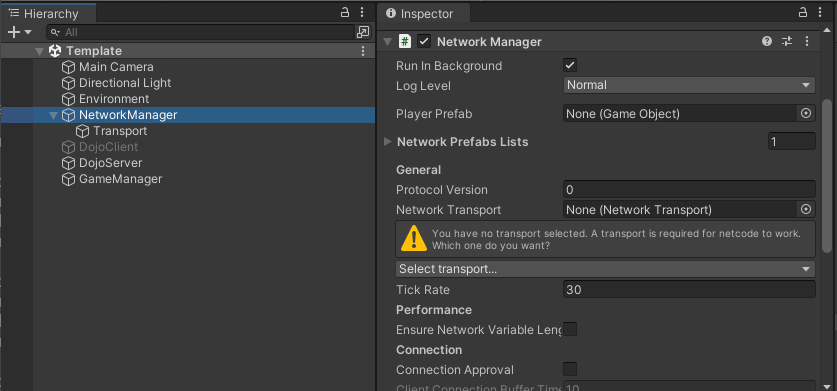Viewport: 837px width, 391px height.
Task: Click the cube icon of Directional Light
Action: pyautogui.click(x=68, y=83)
